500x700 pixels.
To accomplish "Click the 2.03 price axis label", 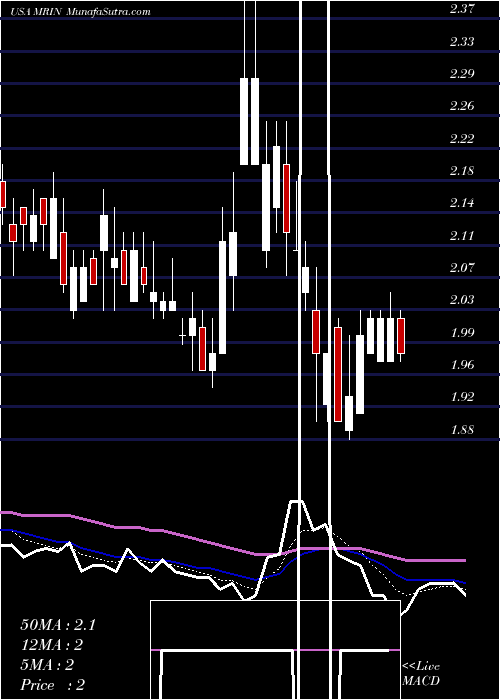I will (x=462, y=300).
